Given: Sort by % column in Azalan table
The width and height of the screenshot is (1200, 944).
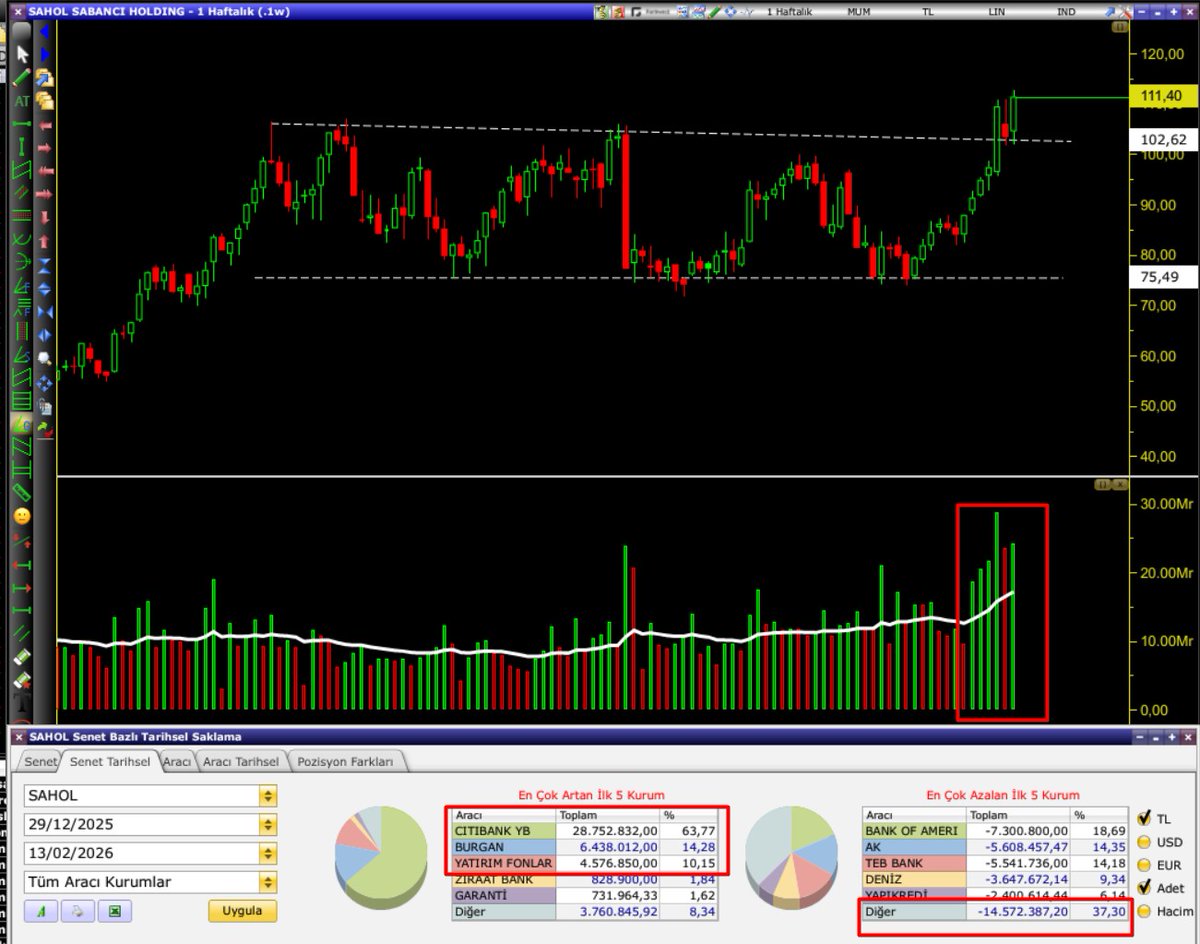Looking at the screenshot, I should click(x=1096, y=816).
